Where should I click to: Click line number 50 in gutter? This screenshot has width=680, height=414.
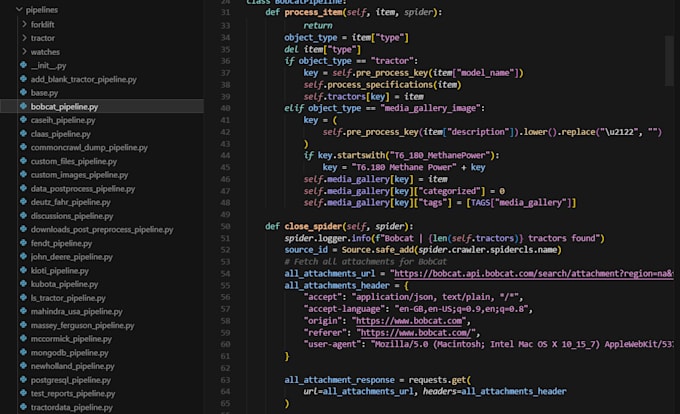pyautogui.click(x=225, y=226)
